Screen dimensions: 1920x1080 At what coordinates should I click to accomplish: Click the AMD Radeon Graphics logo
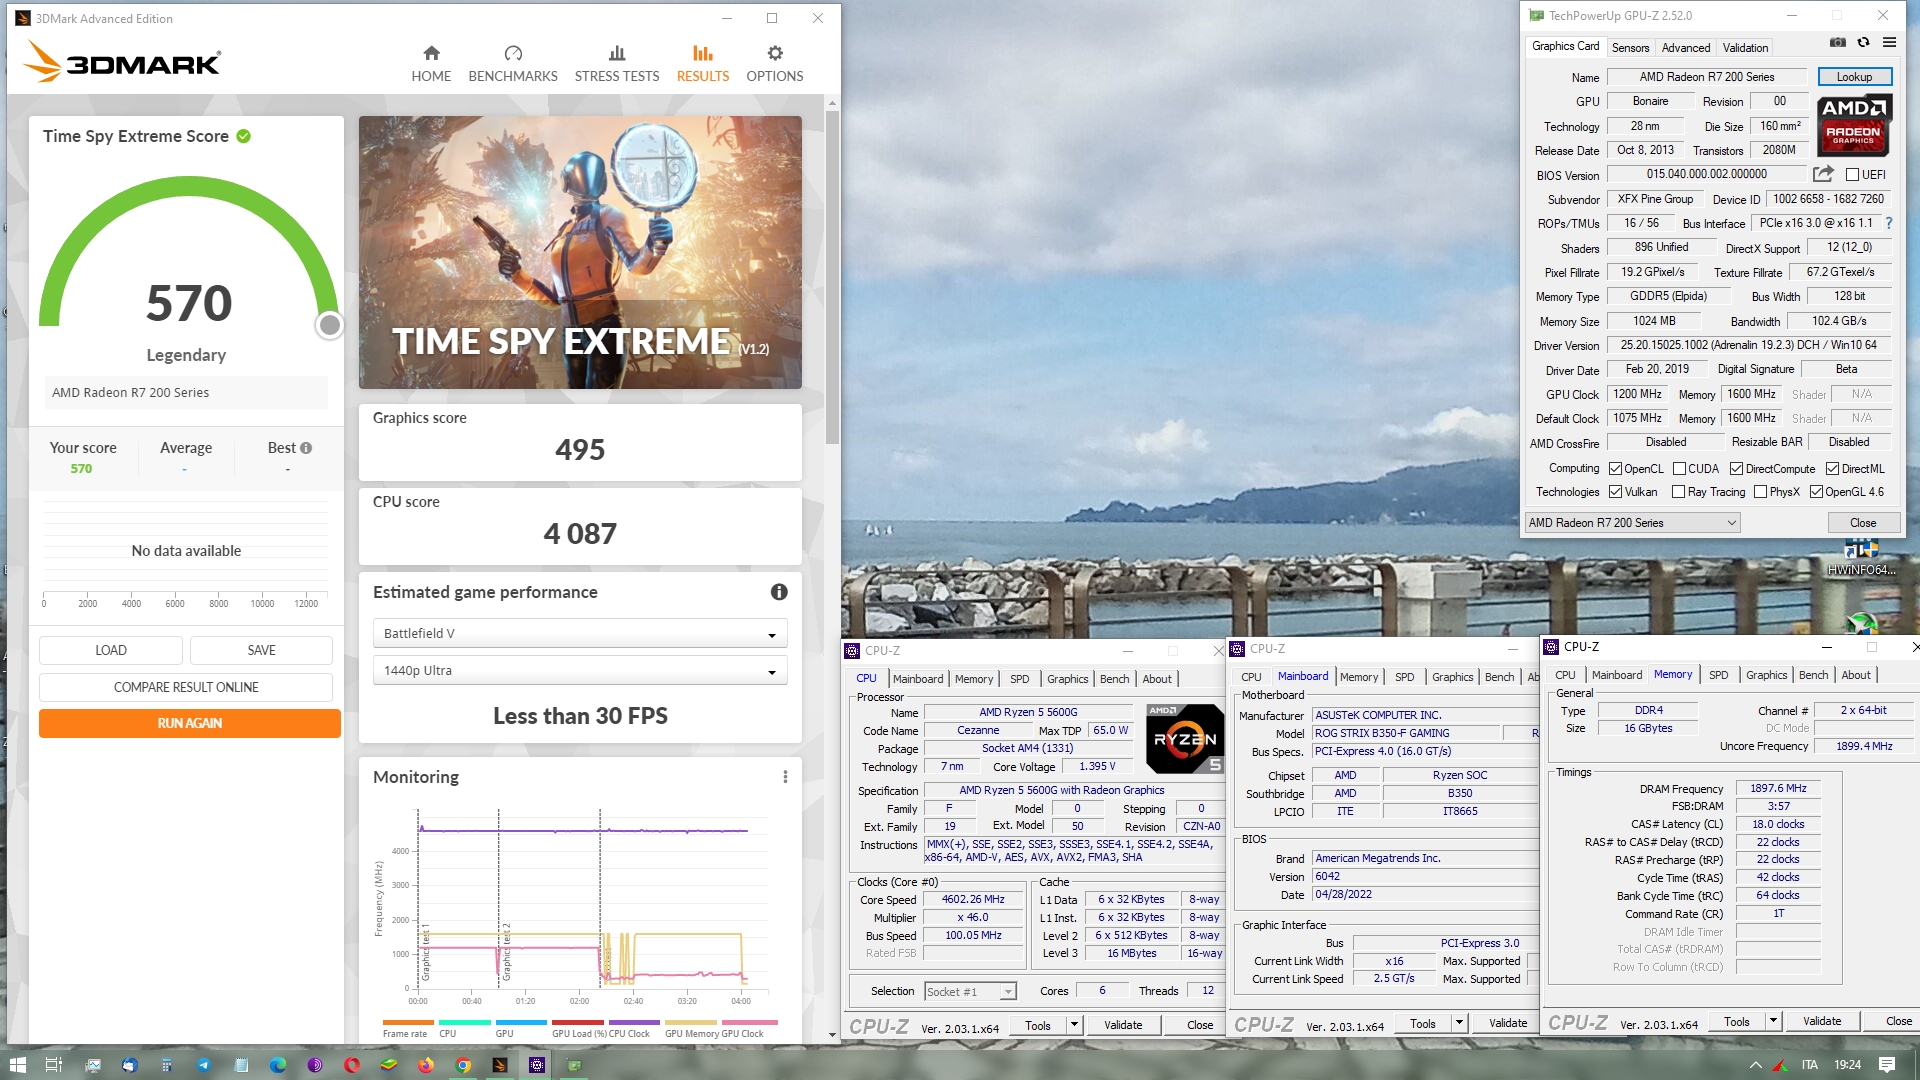pyautogui.click(x=1853, y=126)
